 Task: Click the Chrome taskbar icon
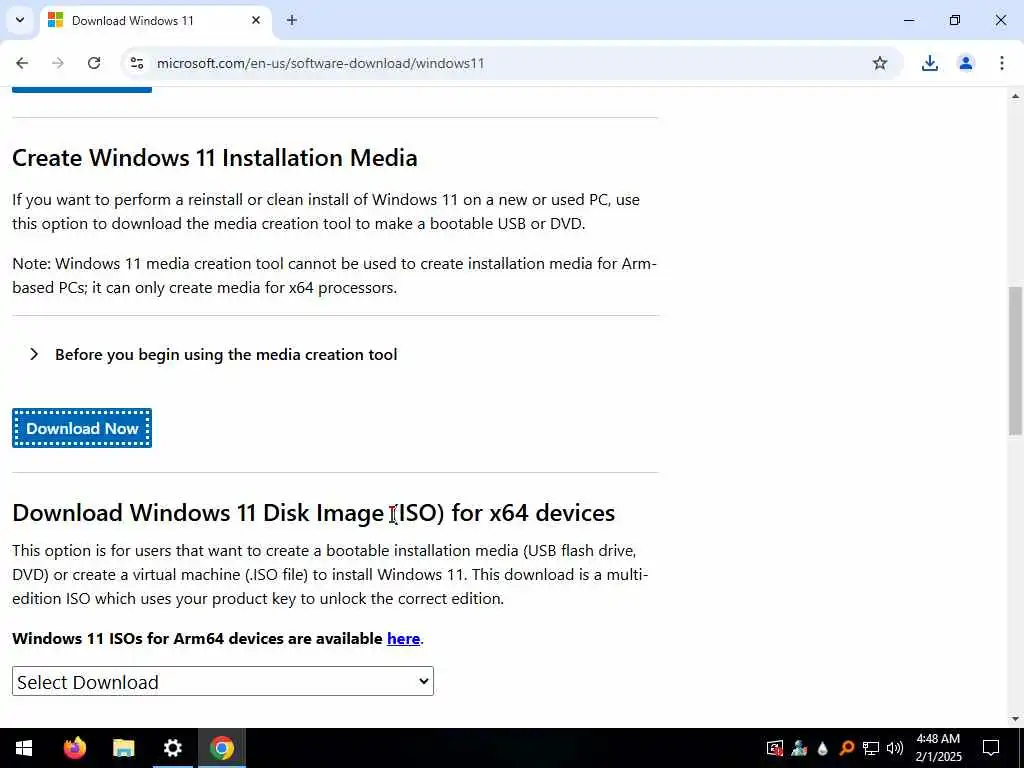tap(222, 748)
